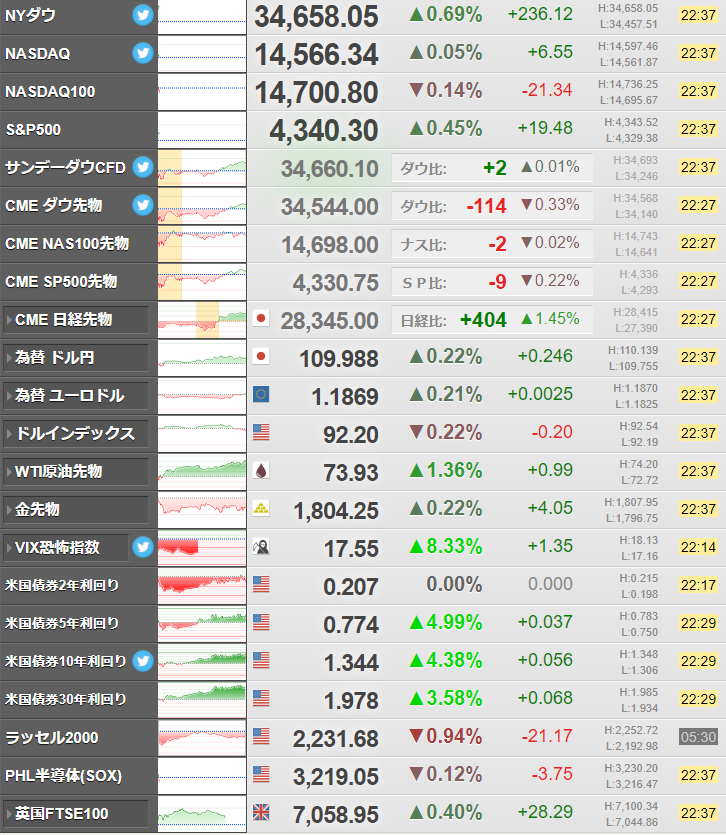The image size is (726, 835).
Task: Open the CME ダウ先物 mini chart
Action: coord(202,206)
